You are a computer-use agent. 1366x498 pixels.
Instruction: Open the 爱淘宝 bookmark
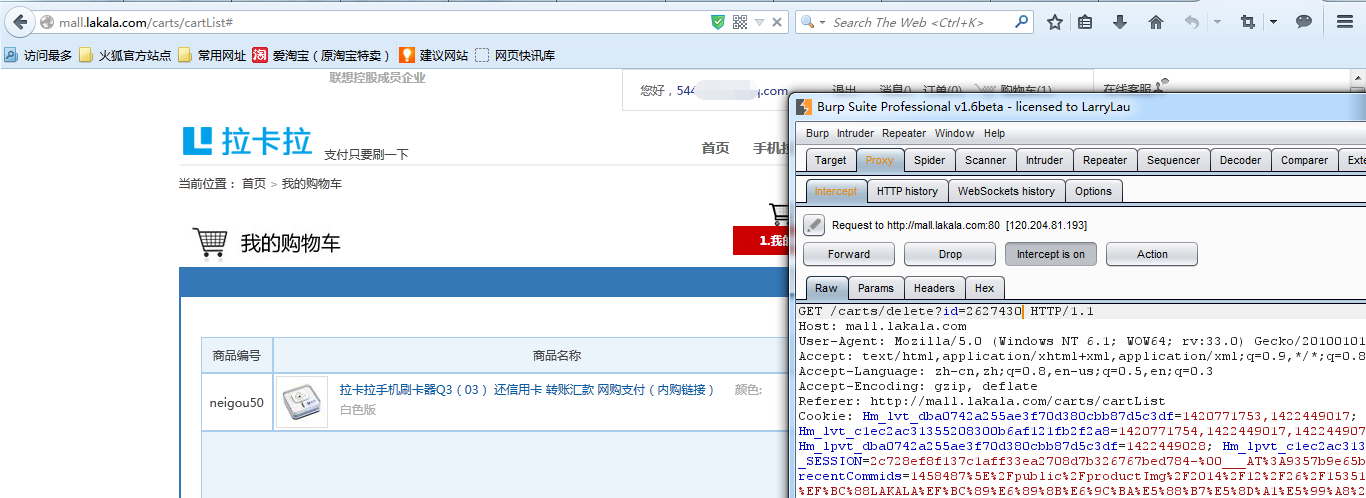(x=320, y=56)
